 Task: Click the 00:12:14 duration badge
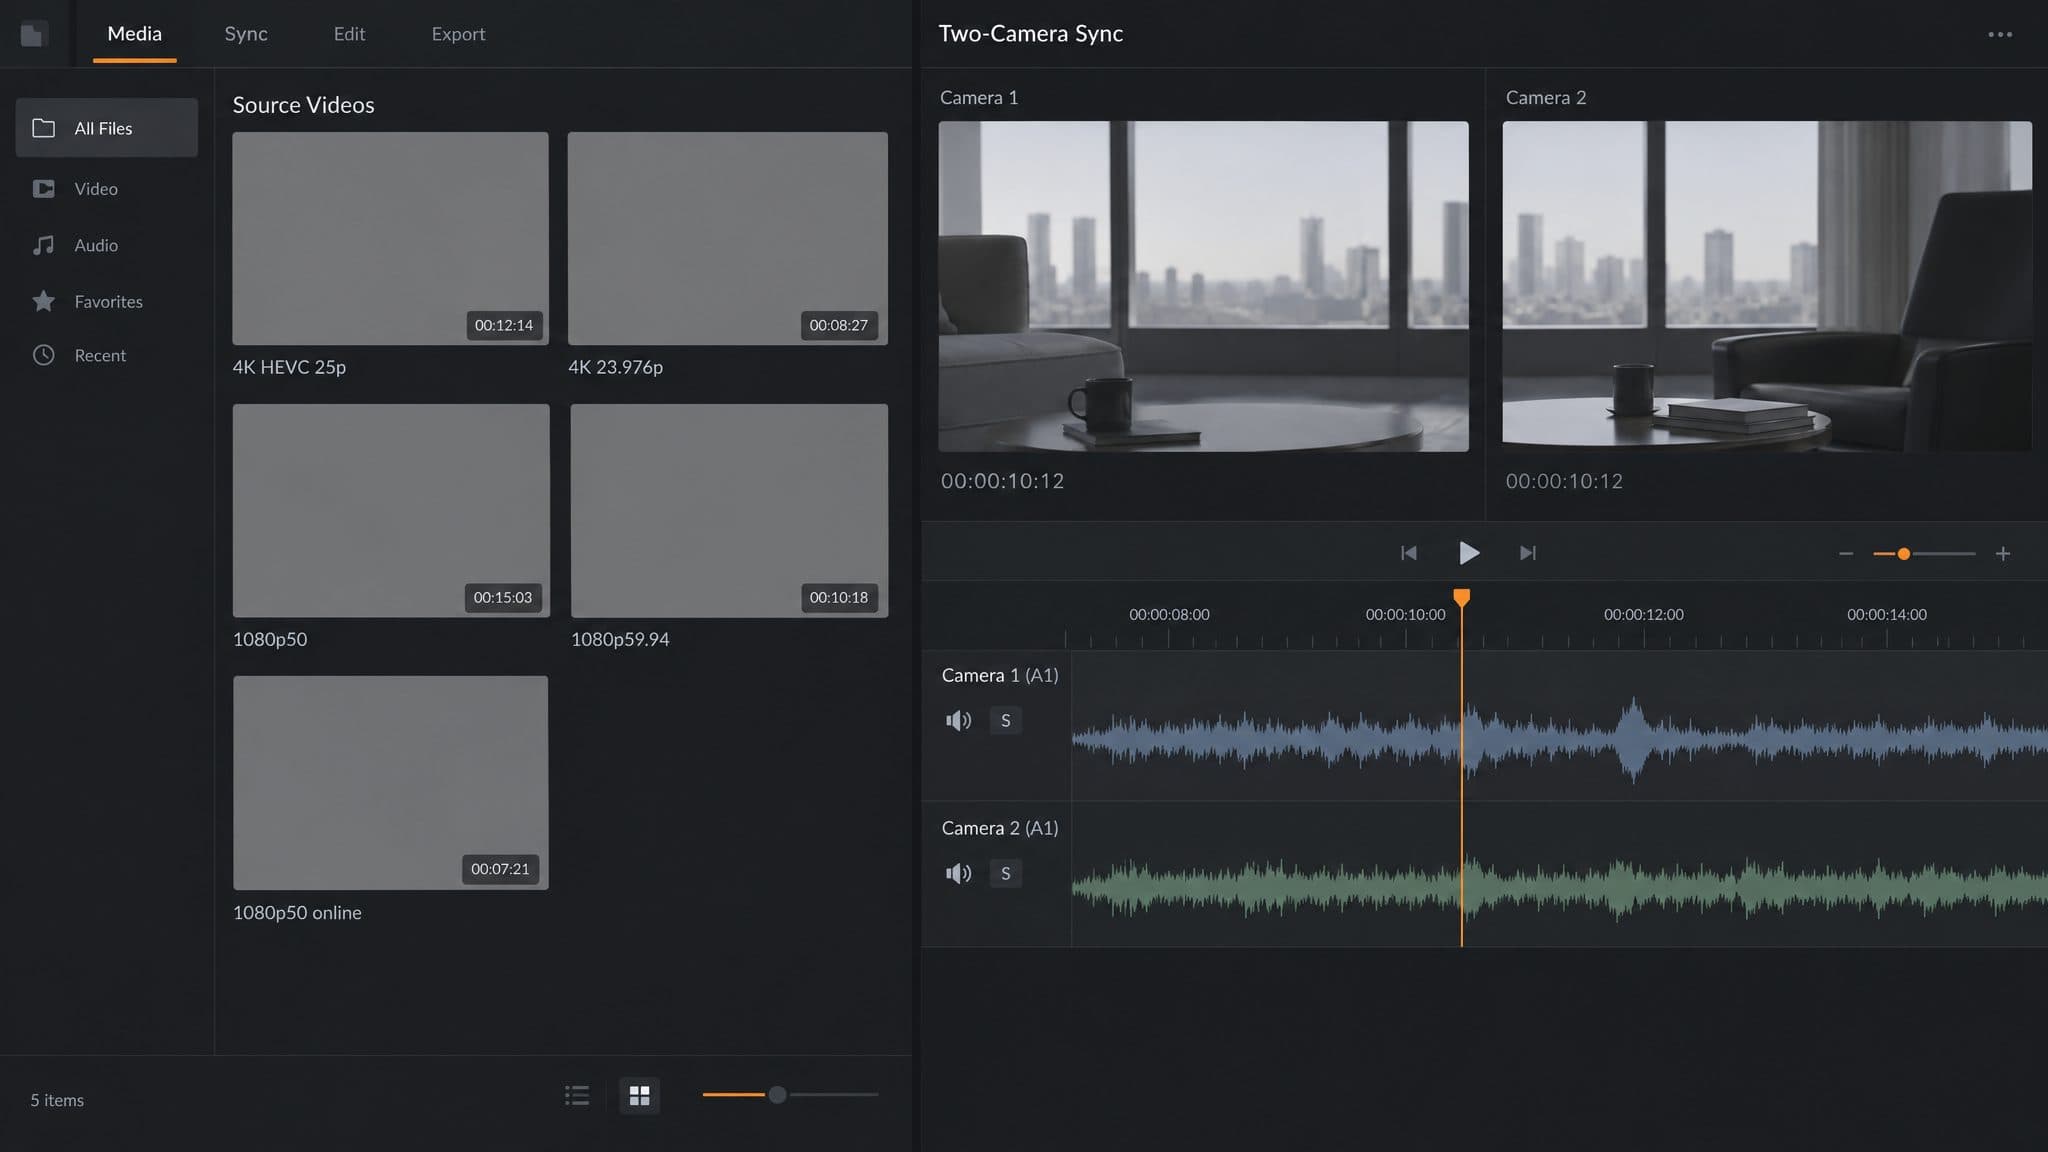point(504,325)
